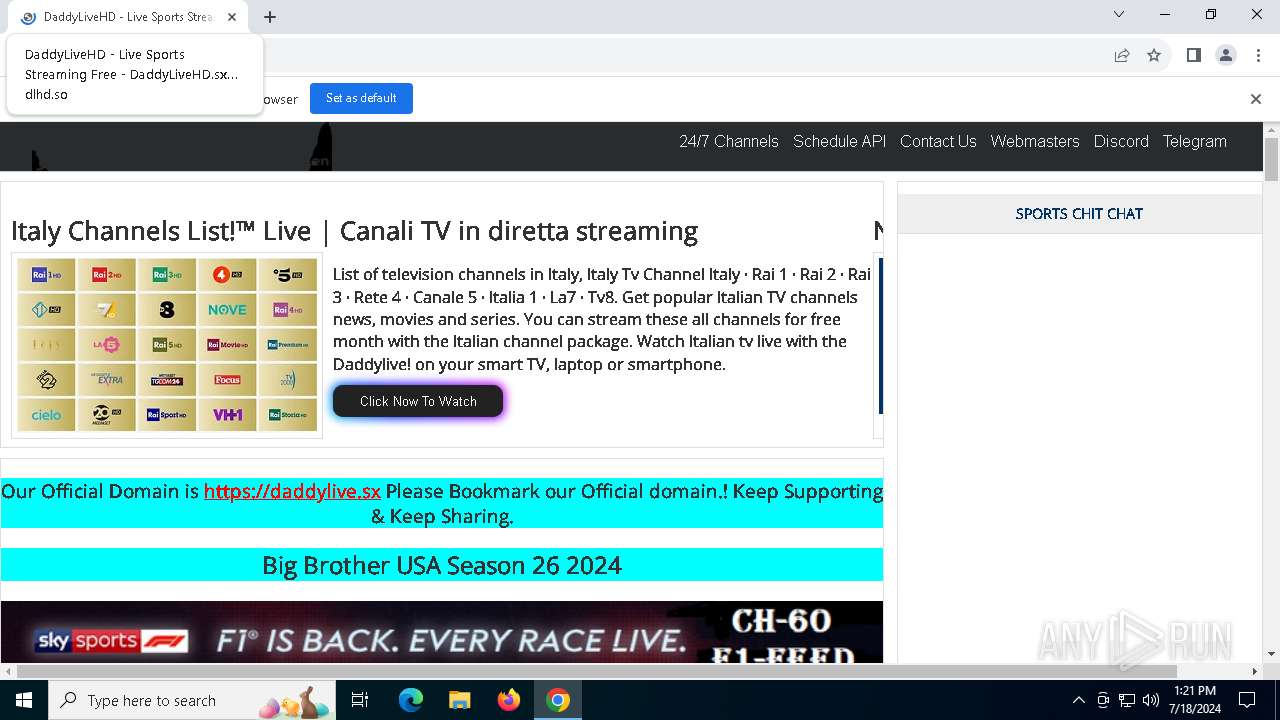Viewport: 1280px width, 720px height.
Task: Open the Chrome profile avatar
Action: [x=1226, y=55]
